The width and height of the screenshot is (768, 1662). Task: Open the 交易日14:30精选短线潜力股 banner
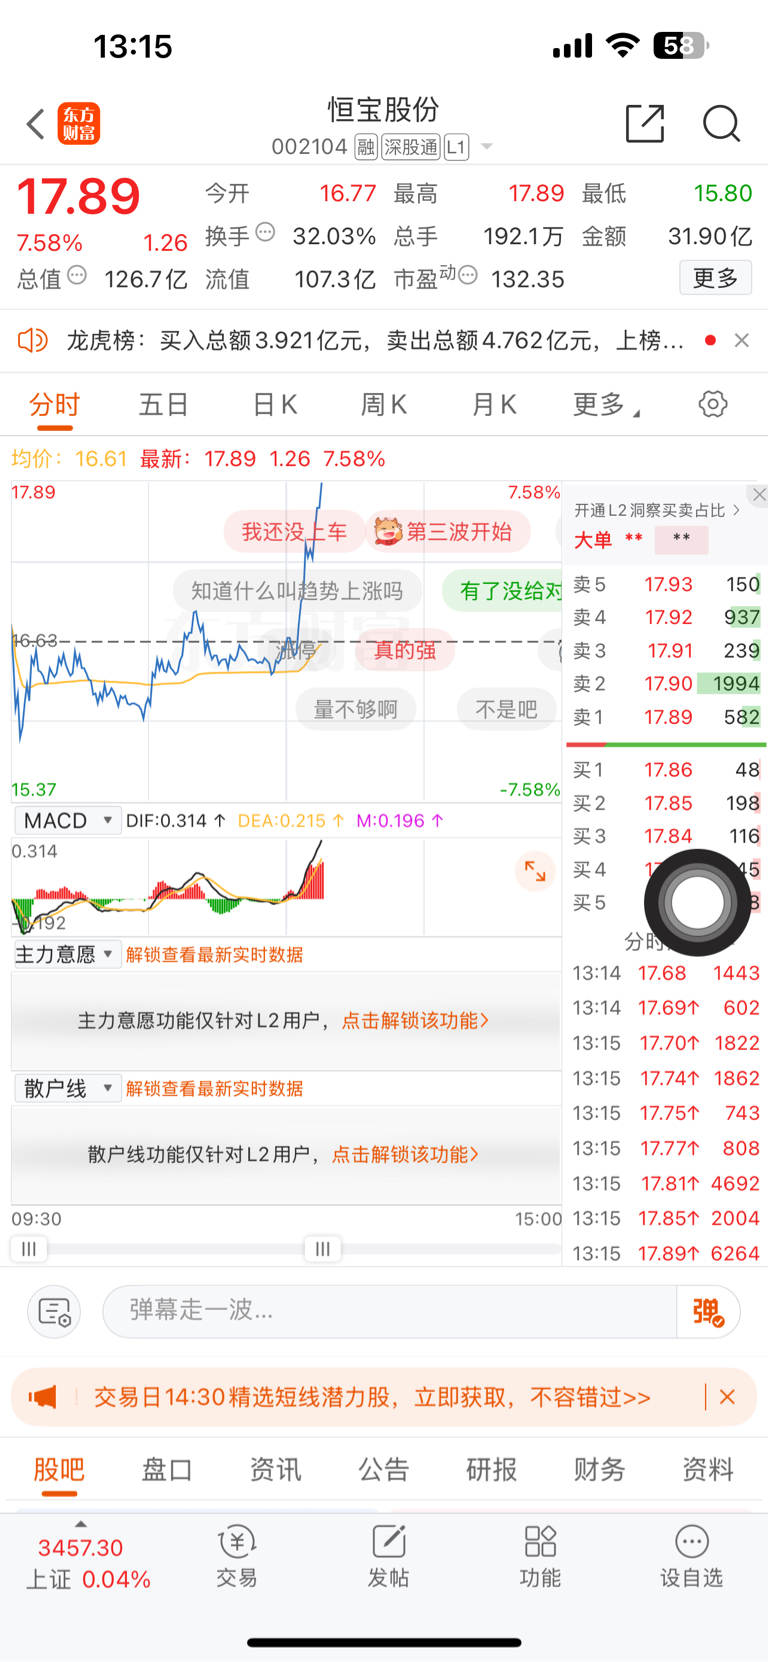[372, 1397]
